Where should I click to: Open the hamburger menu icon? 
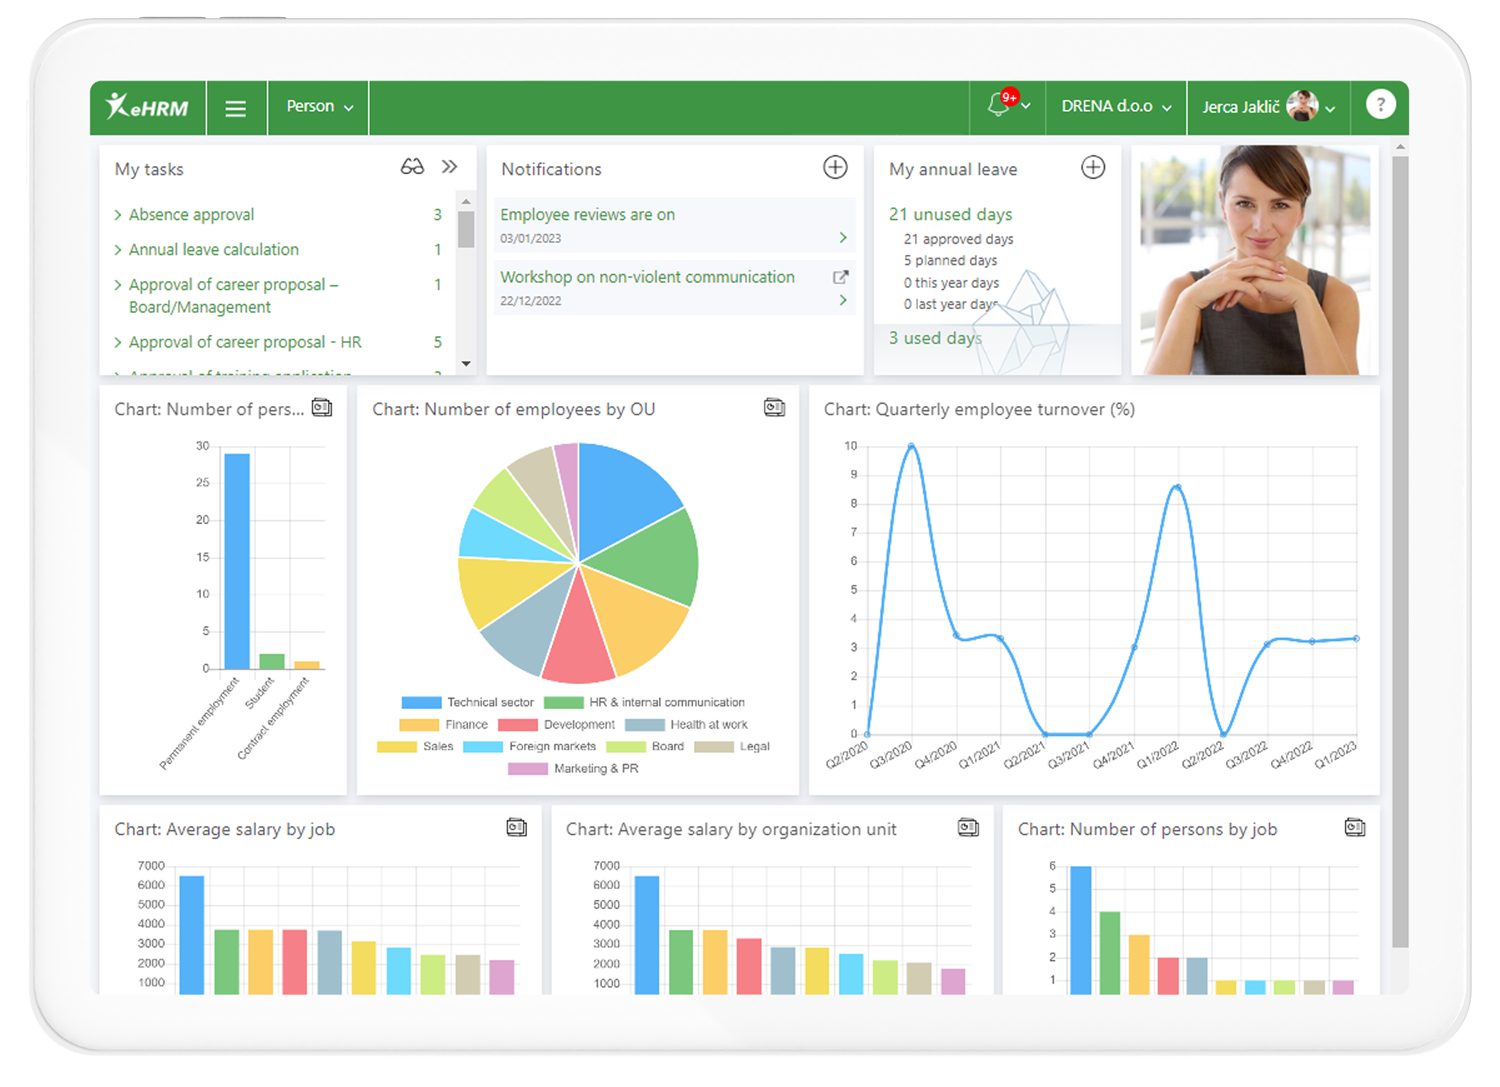[x=236, y=107]
